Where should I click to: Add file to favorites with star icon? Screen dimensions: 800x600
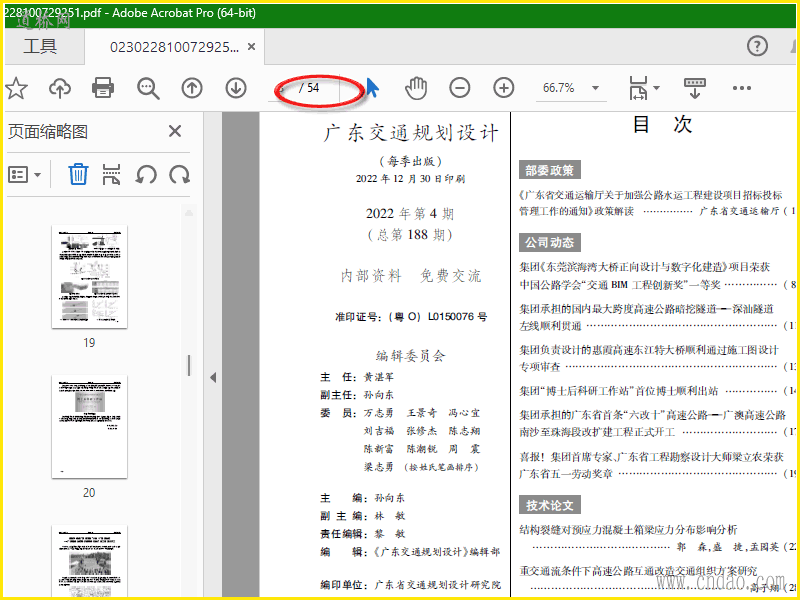(16, 88)
